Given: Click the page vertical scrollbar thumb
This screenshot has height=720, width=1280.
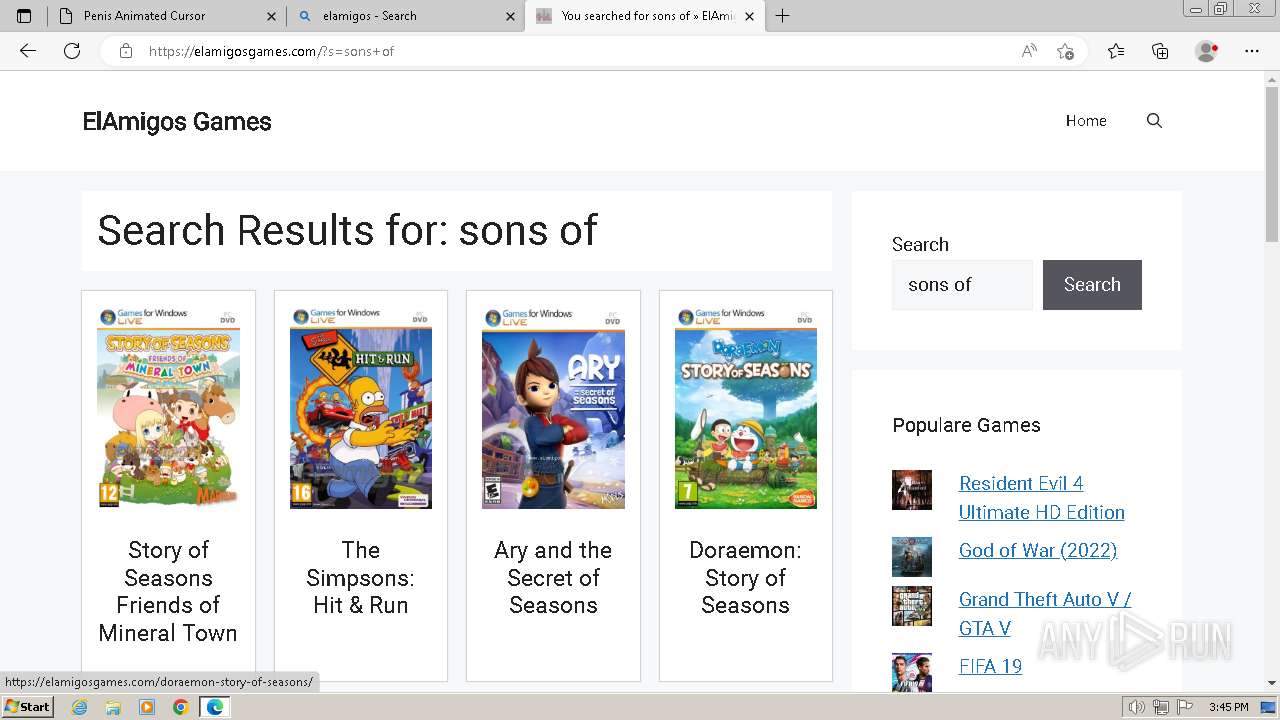Looking at the screenshot, I should tap(1272, 164).
